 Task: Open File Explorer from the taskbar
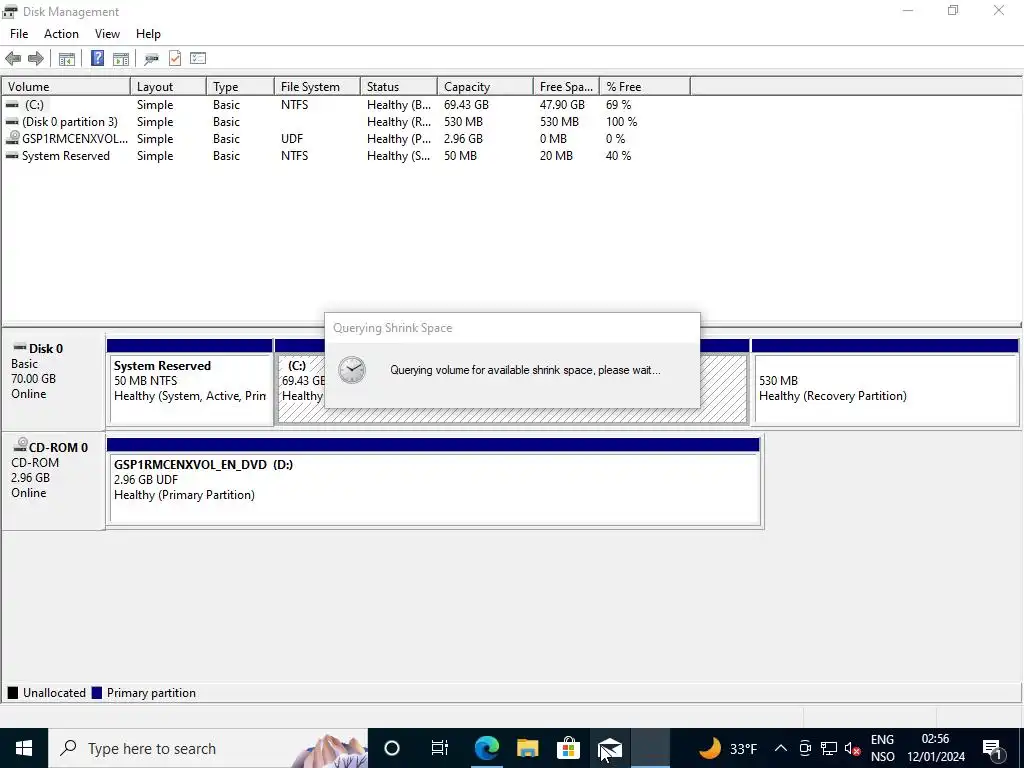pyautogui.click(x=528, y=748)
